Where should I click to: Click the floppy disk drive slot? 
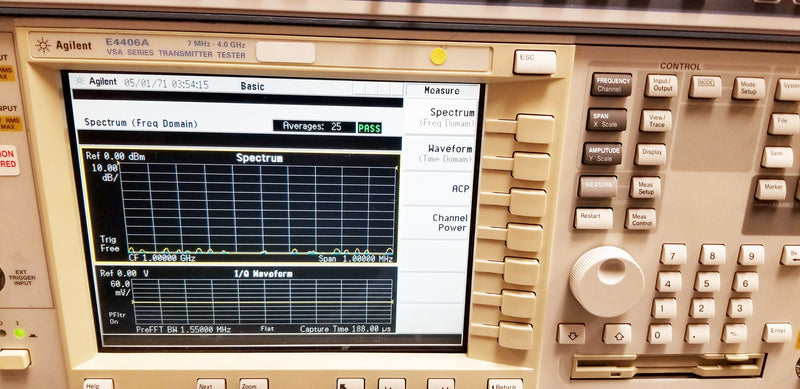pos(668,366)
